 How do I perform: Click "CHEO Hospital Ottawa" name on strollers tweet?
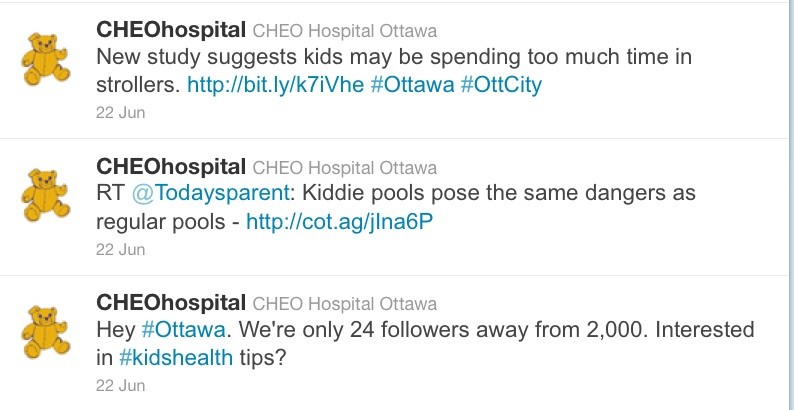pyautogui.click(x=344, y=29)
